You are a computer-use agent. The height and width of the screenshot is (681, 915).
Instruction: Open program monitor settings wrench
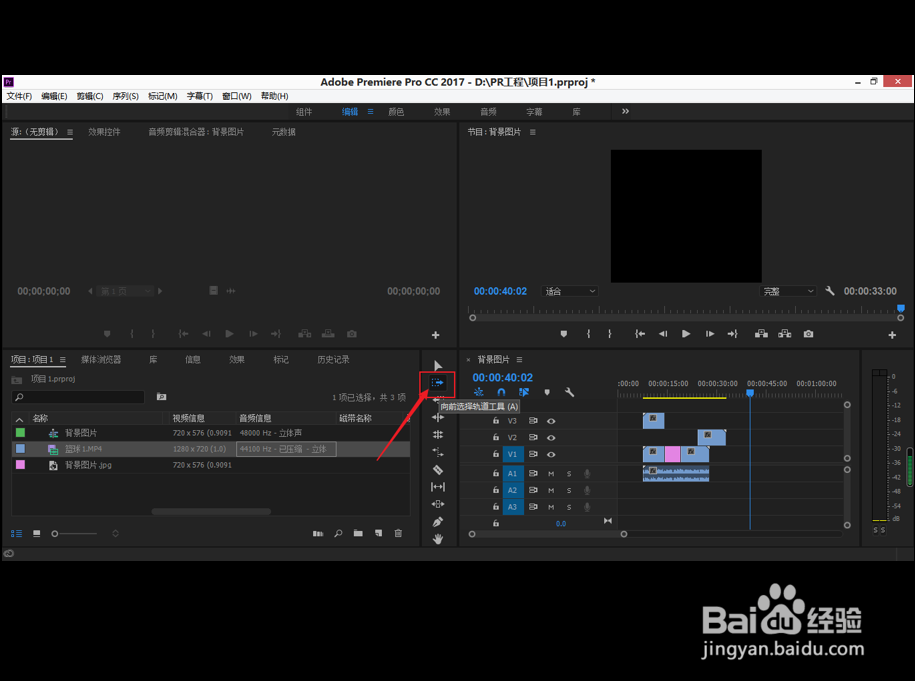point(830,291)
